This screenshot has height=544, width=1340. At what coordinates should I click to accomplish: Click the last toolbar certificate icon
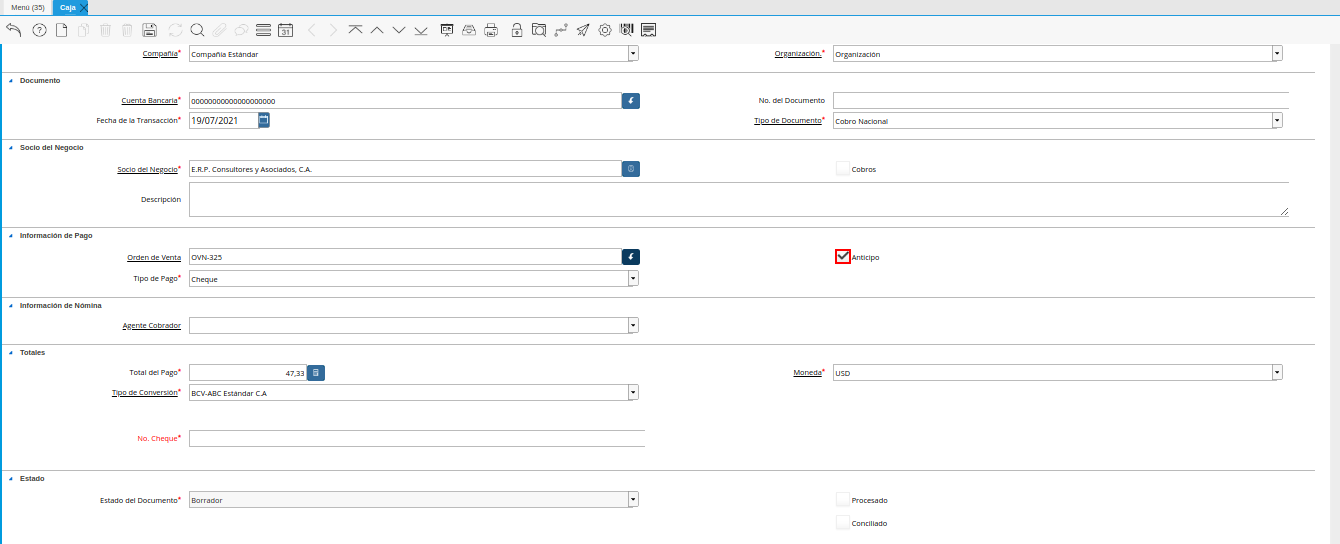coord(649,30)
